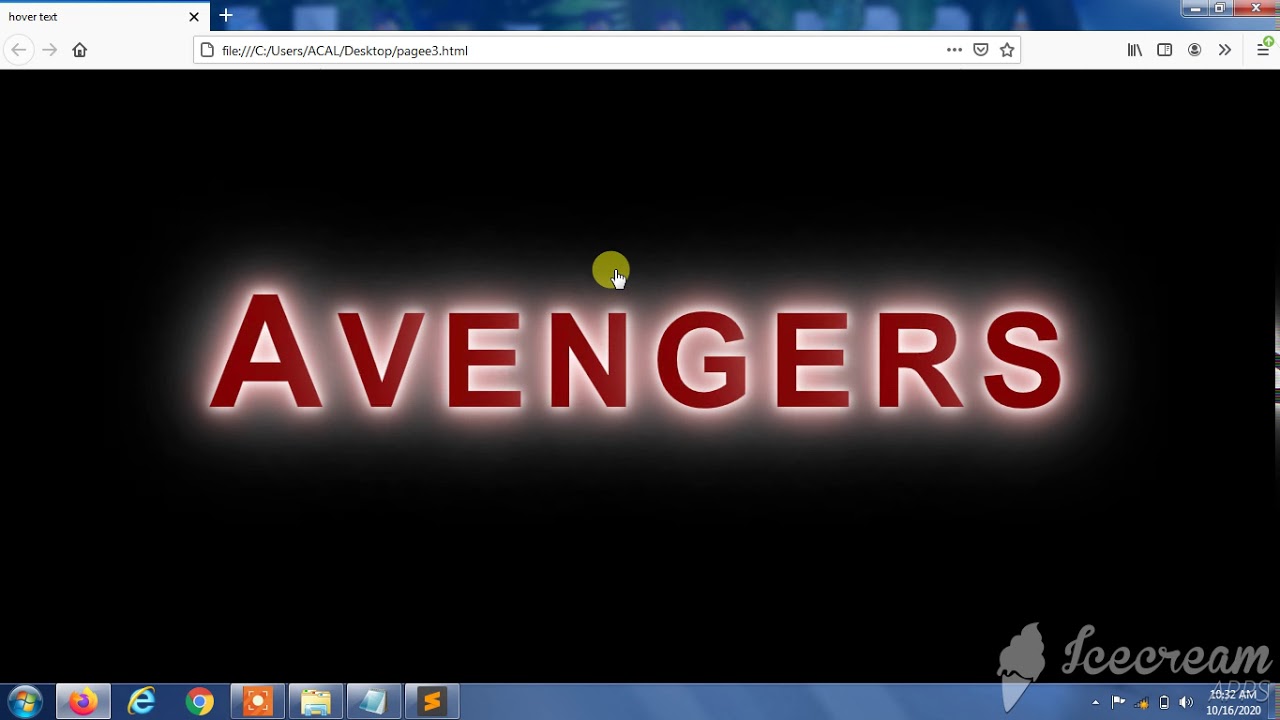
Task: Toggle the sidebar view
Action: pyautogui.click(x=1165, y=50)
